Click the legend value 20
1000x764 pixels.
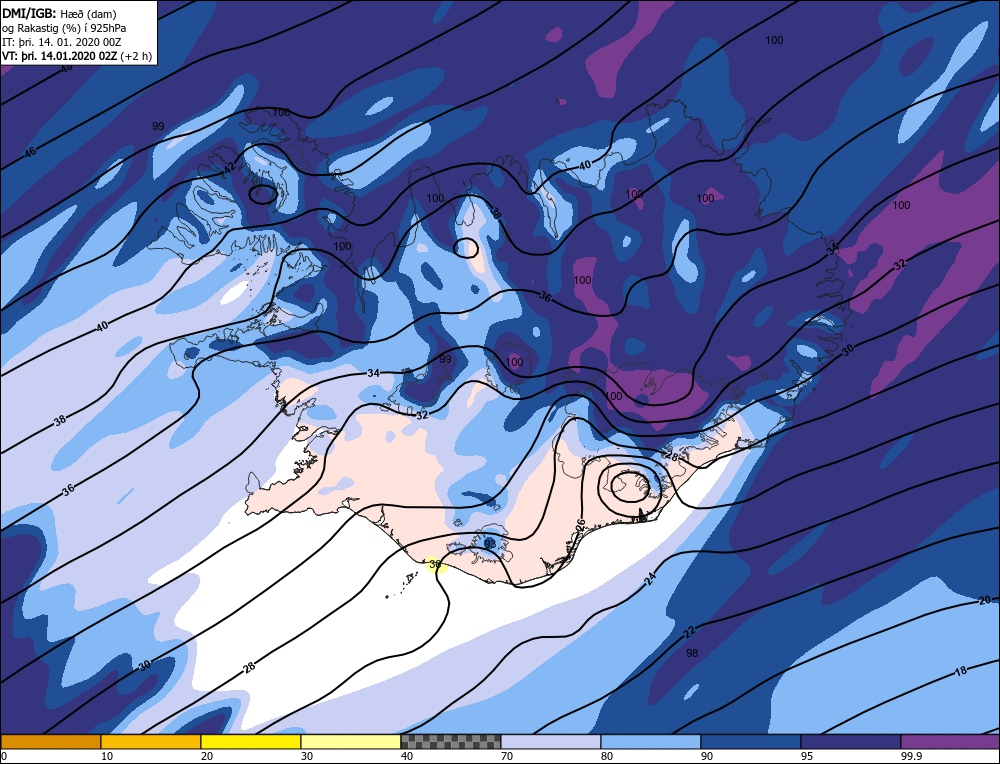click(x=206, y=756)
